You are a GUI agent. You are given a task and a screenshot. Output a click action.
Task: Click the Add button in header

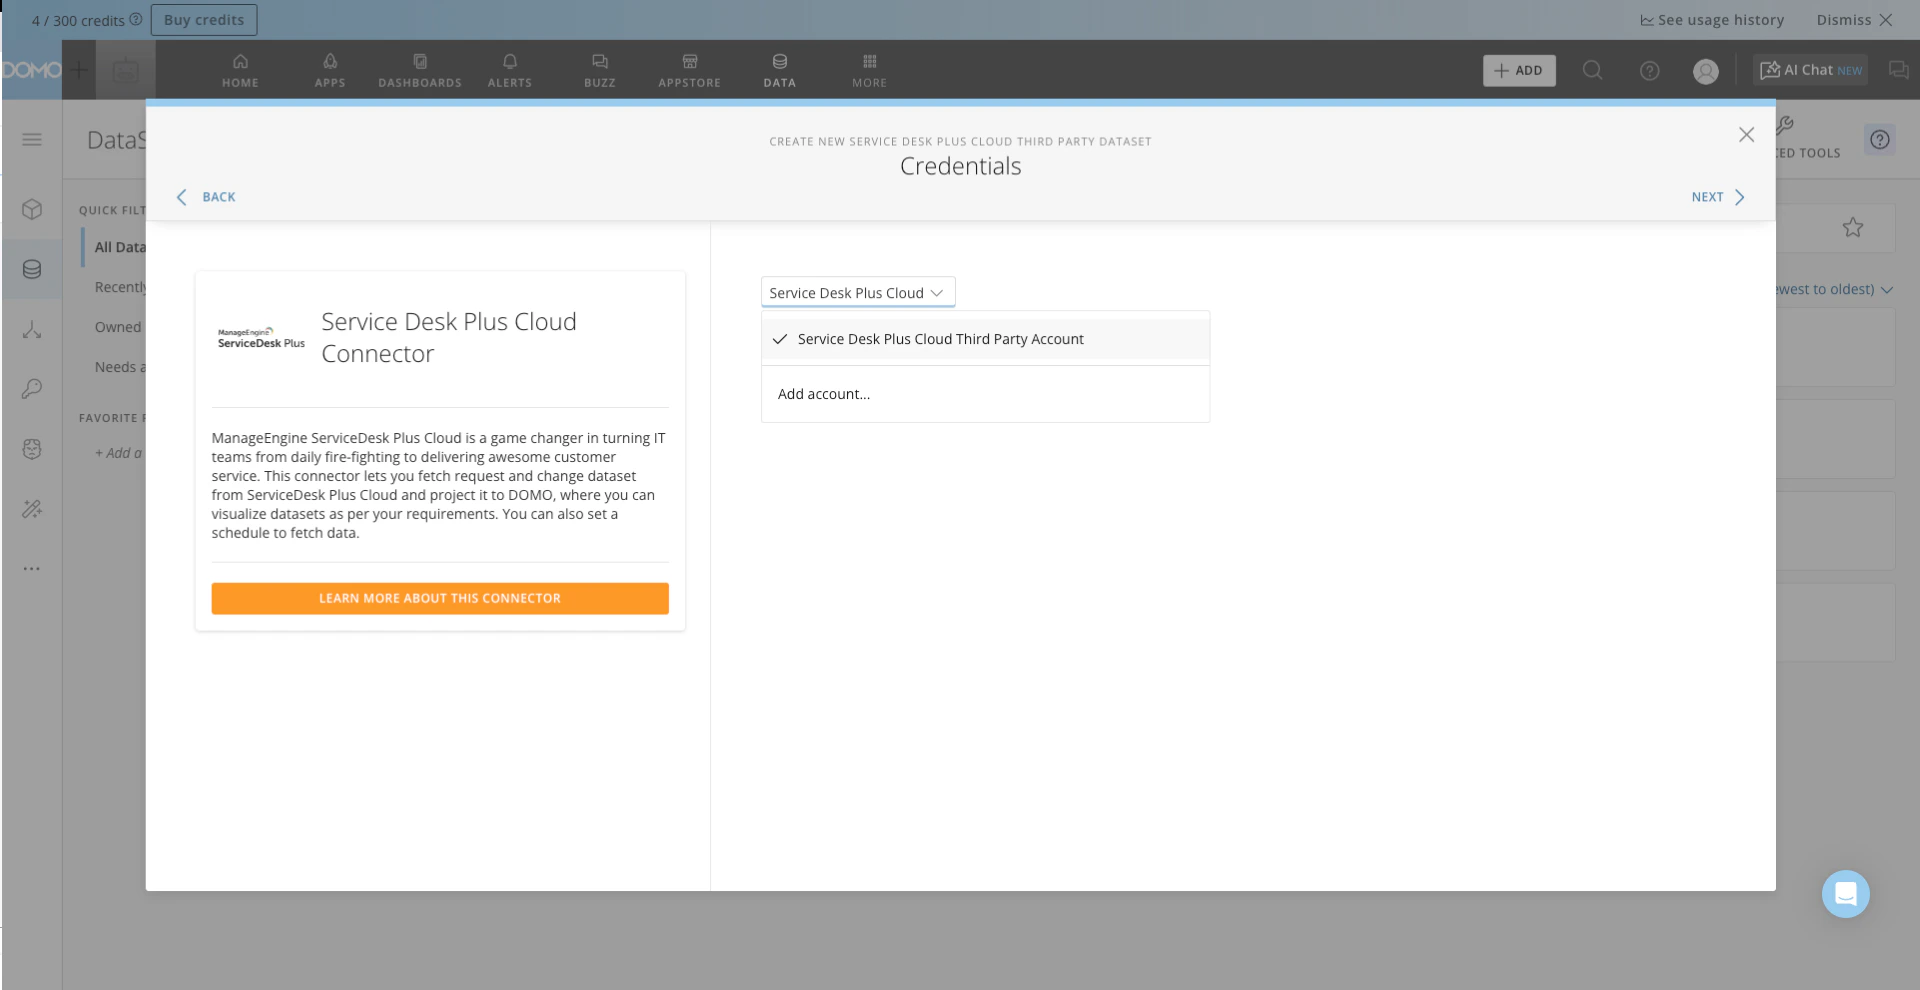[x=1519, y=70]
